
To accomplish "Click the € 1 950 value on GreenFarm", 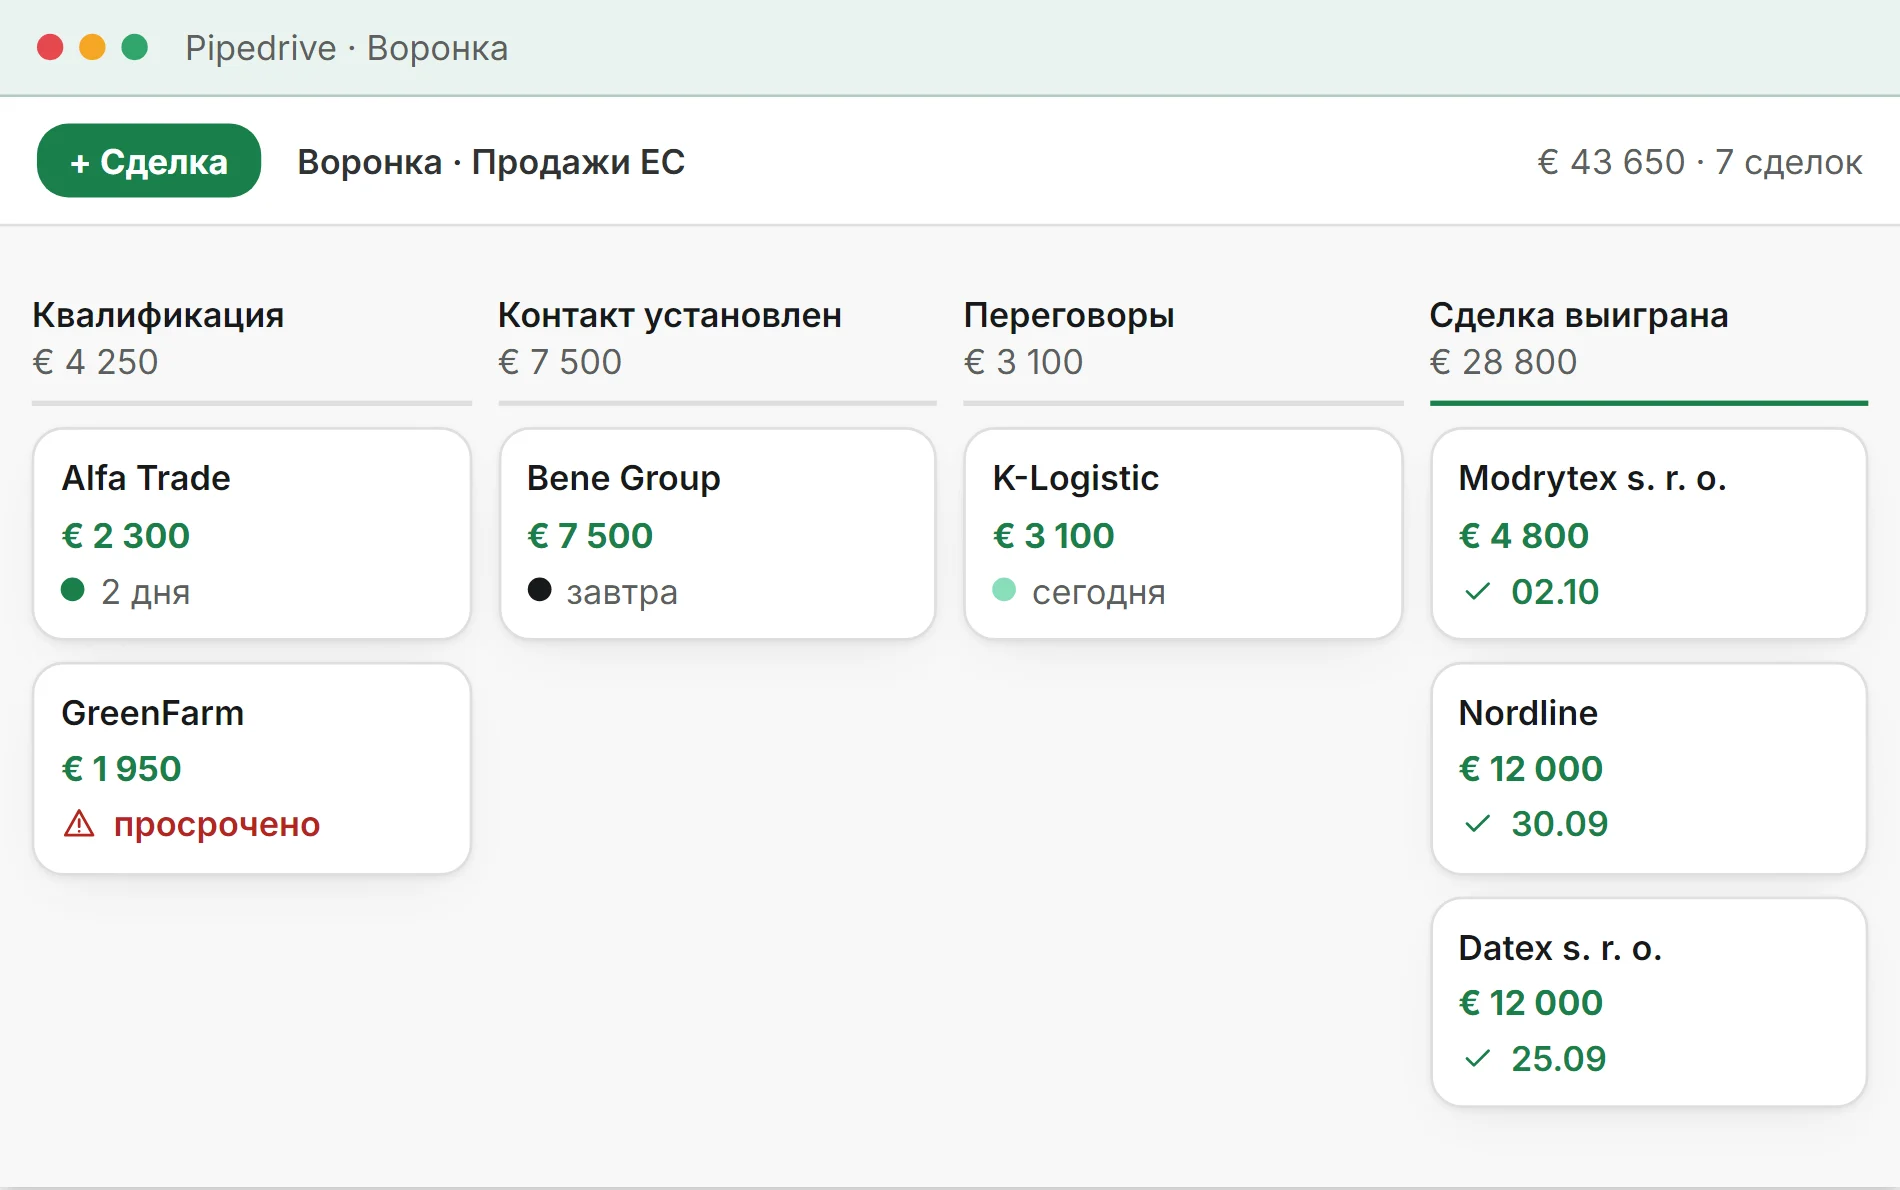I will pos(122,768).
